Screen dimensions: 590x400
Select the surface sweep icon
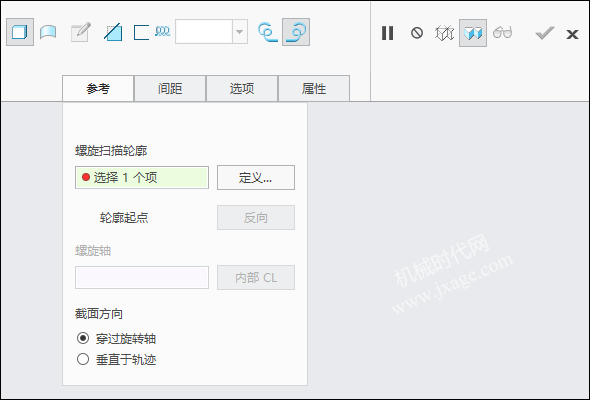[x=48, y=32]
